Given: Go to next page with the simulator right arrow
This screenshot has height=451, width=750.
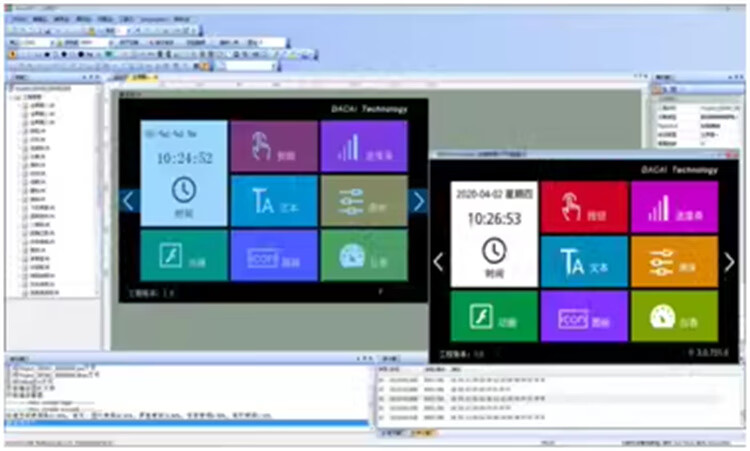Looking at the screenshot, I should click(x=729, y=262).
